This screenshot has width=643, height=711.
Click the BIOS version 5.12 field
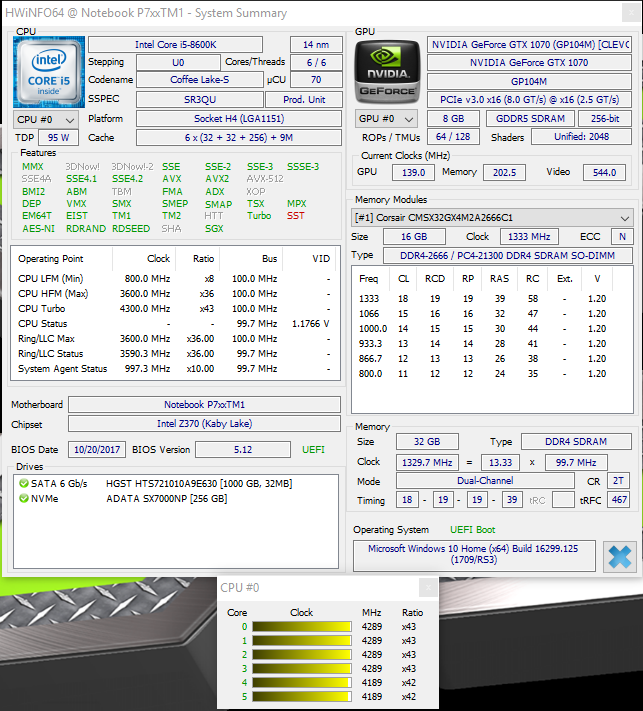(x=243, y=449)
